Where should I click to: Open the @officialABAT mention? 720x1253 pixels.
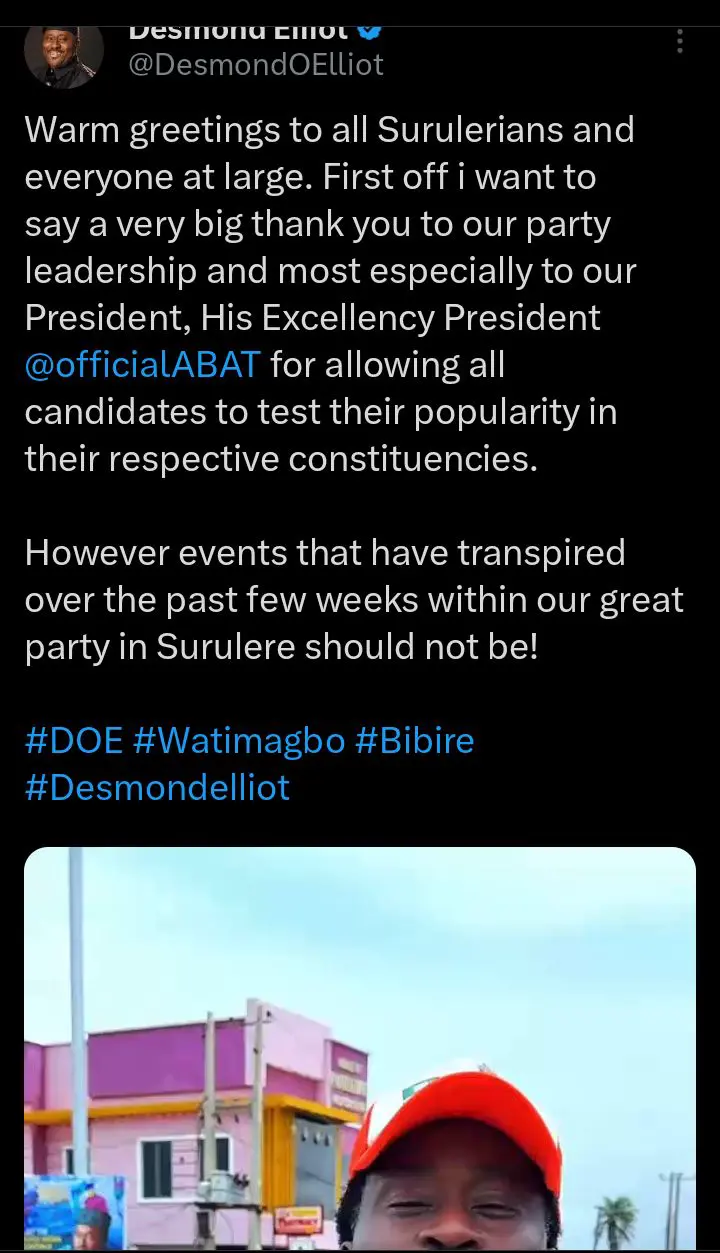[142, 365]
